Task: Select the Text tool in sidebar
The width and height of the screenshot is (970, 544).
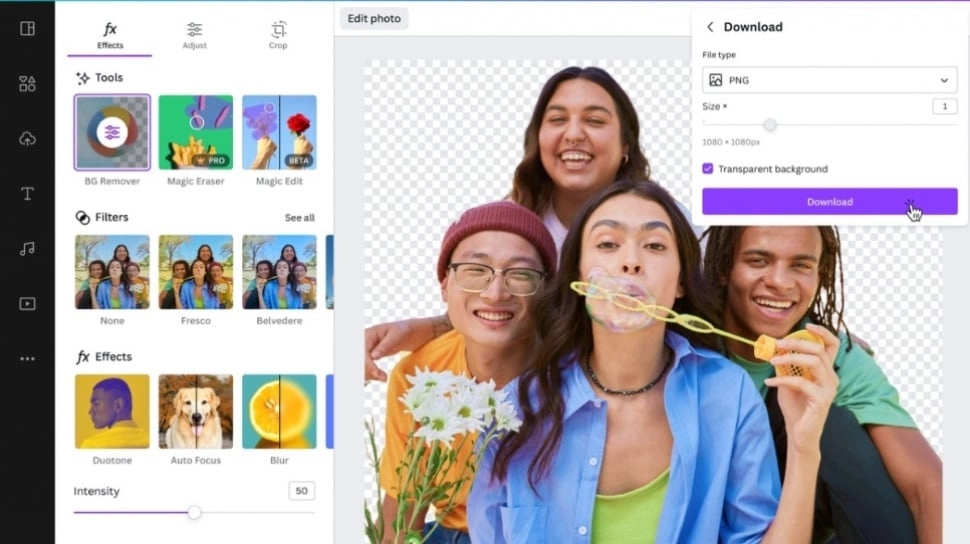Action: click(27, 194)
